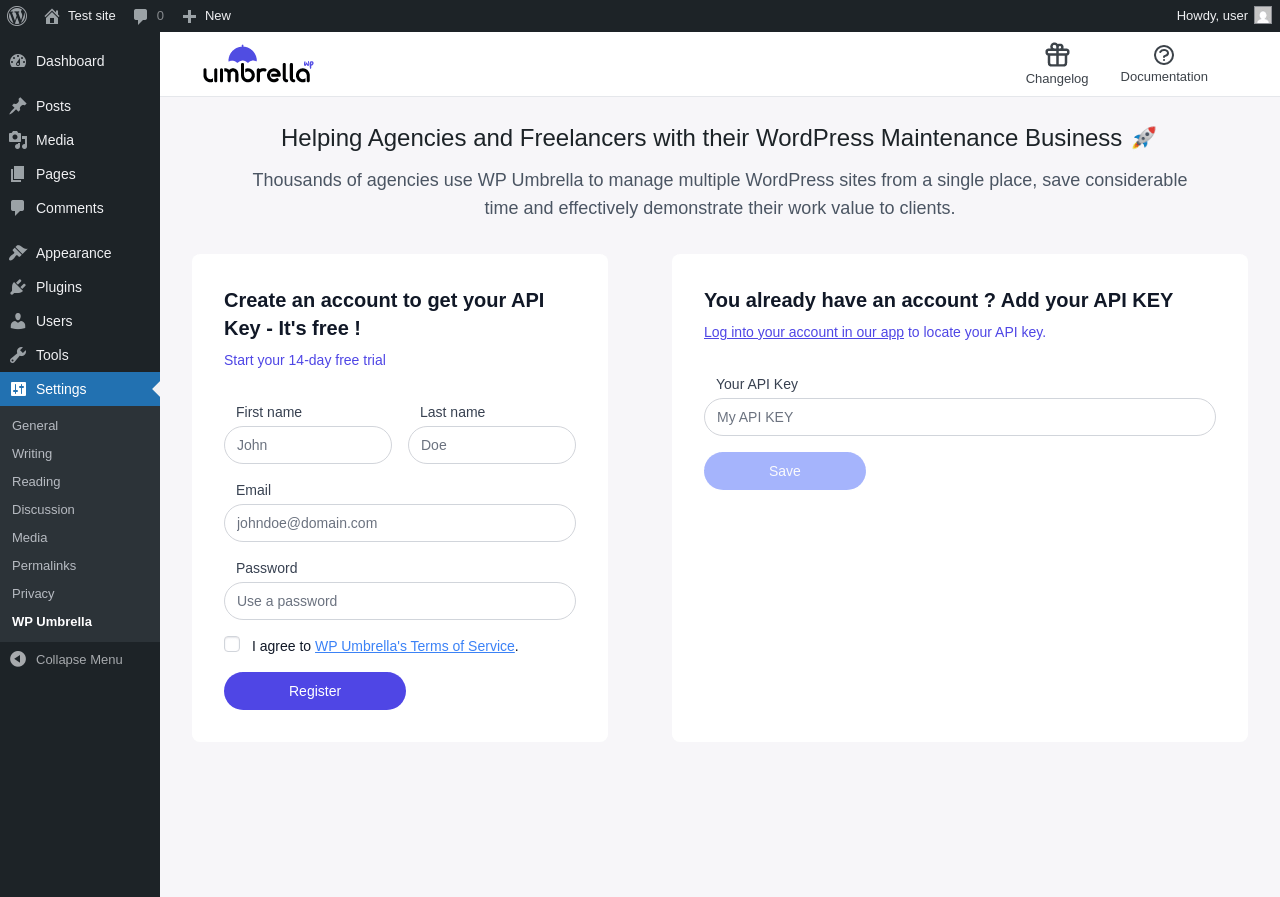The height and width of the screenshot is (897, 1280).
Task: Focus the Password input field
Action: click(400, 601)
